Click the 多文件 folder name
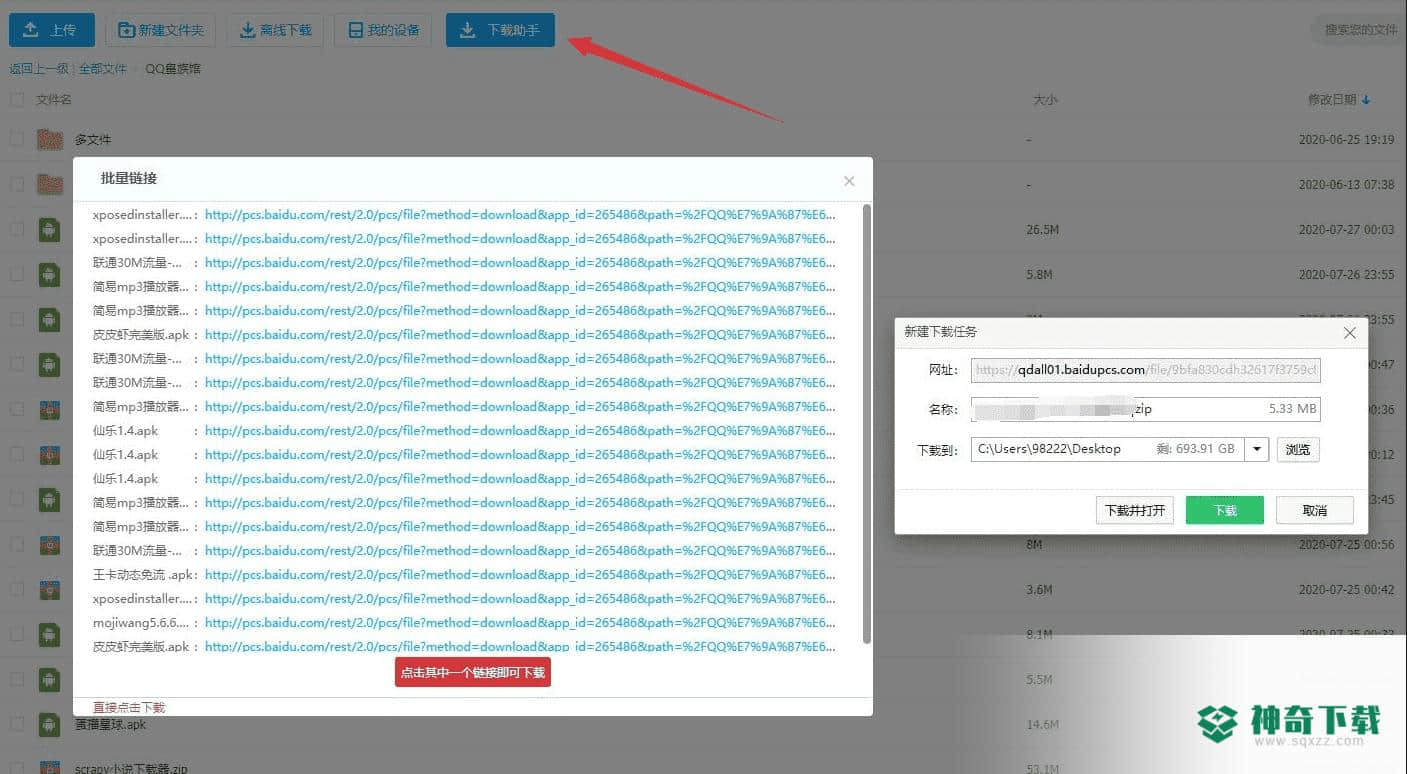This screenshot has width=1407, height=774. pyautogui.click(x=93, y=140)
